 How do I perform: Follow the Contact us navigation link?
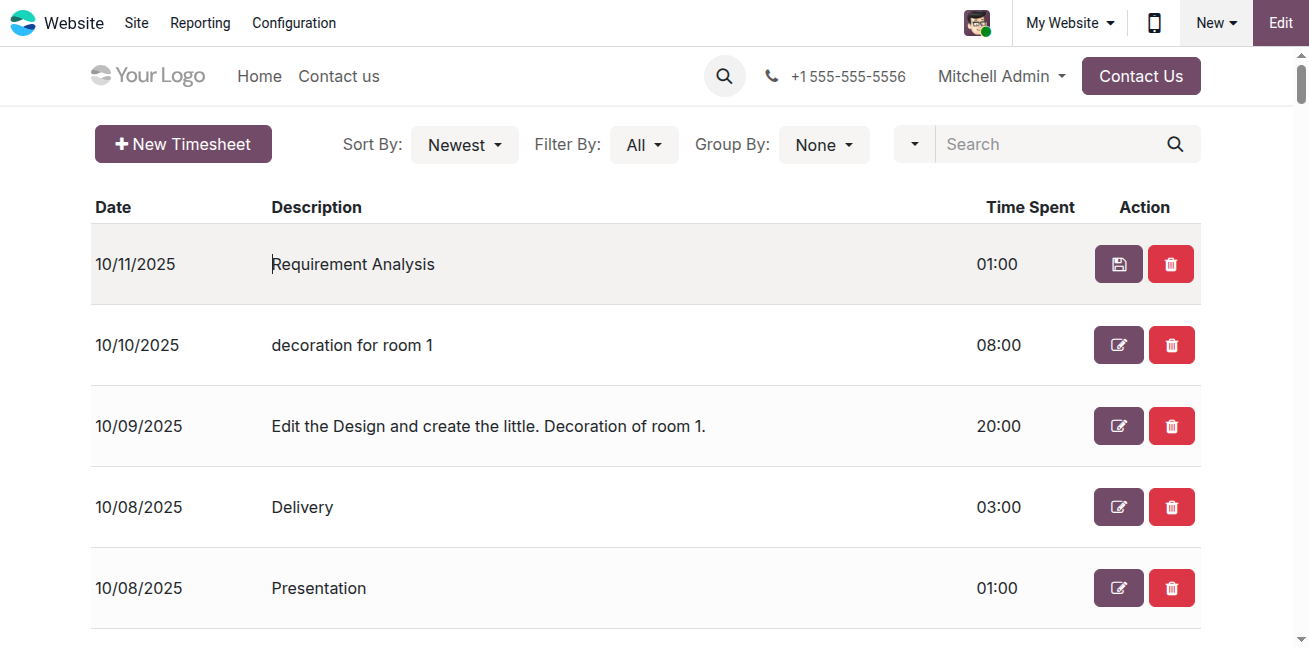(x=339, y=76)
